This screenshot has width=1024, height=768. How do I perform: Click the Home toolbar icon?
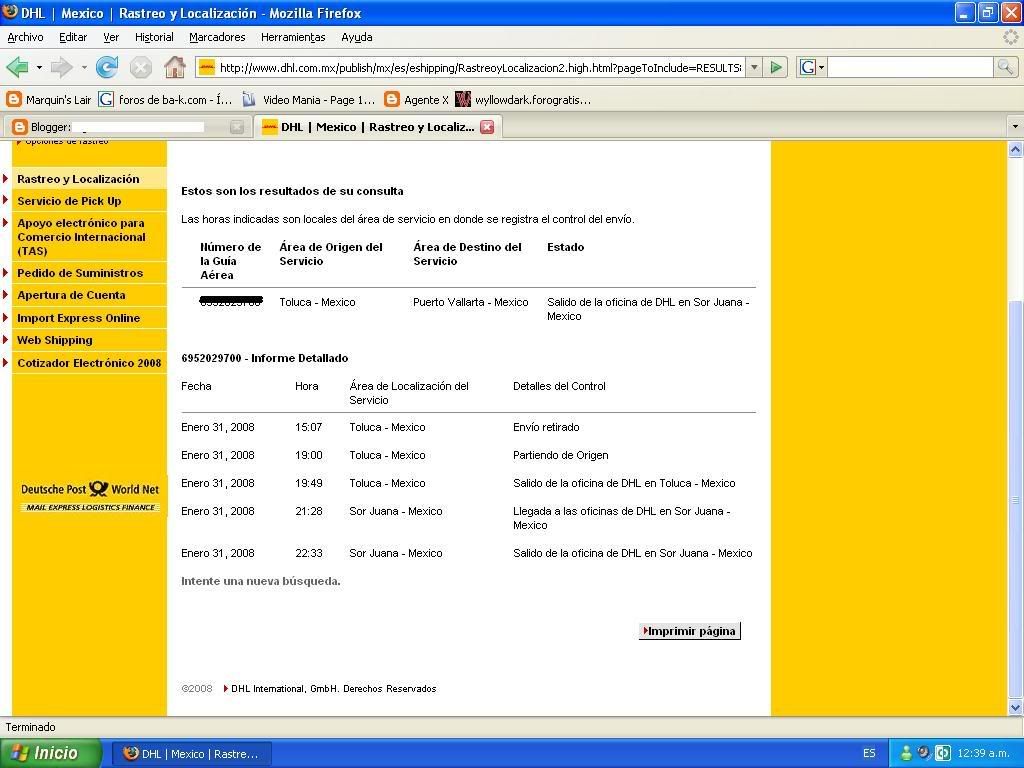tap(174, 67)
